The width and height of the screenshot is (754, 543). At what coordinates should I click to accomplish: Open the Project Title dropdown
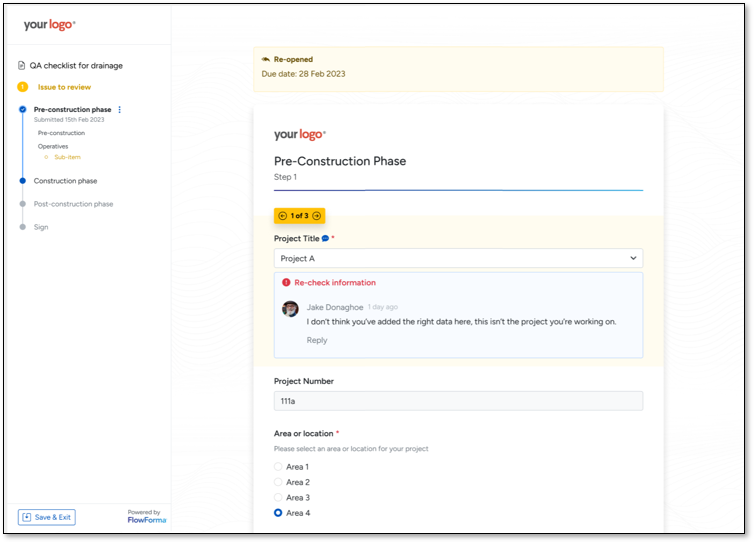458,258
